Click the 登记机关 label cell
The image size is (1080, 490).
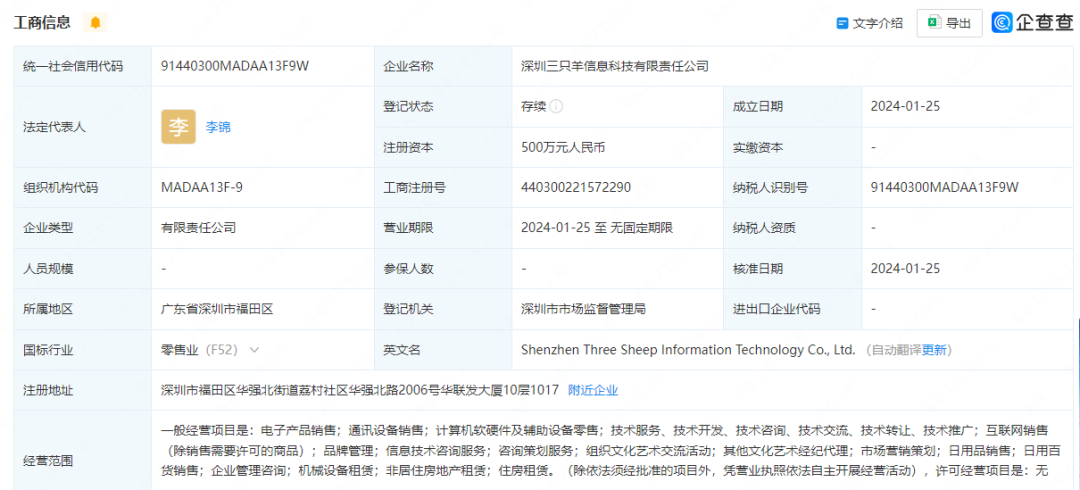point(443,309)
